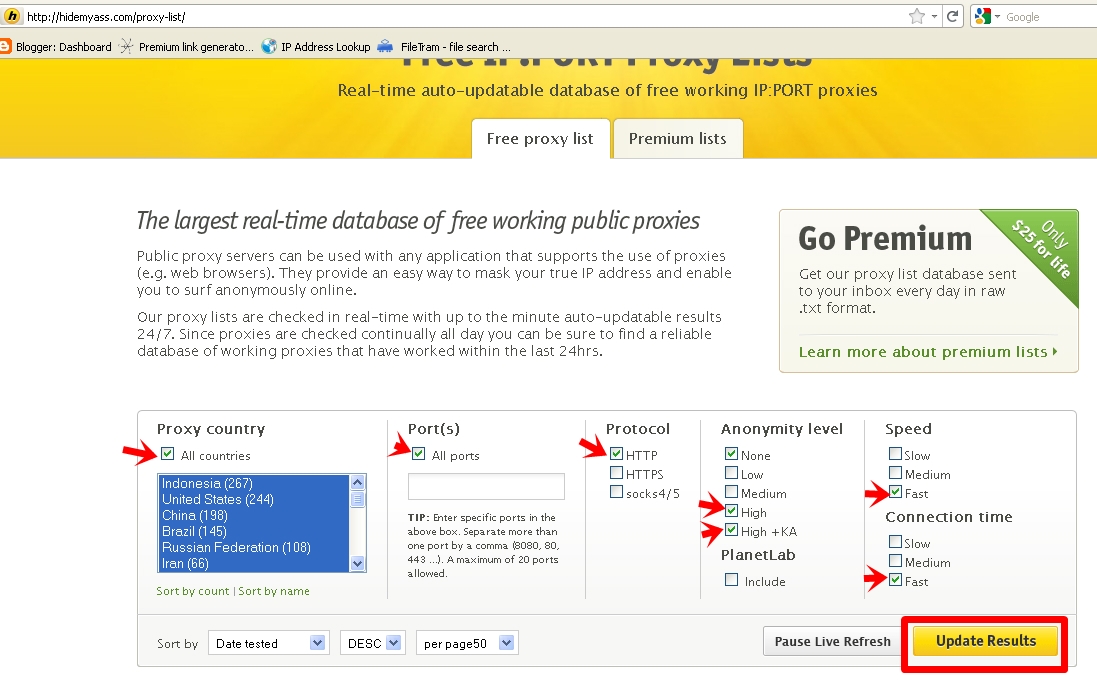The width and height of the screenshot is (1097, 682).
Task: Click the country list scrollbar thumb
Action: click(x=358, y=499)
